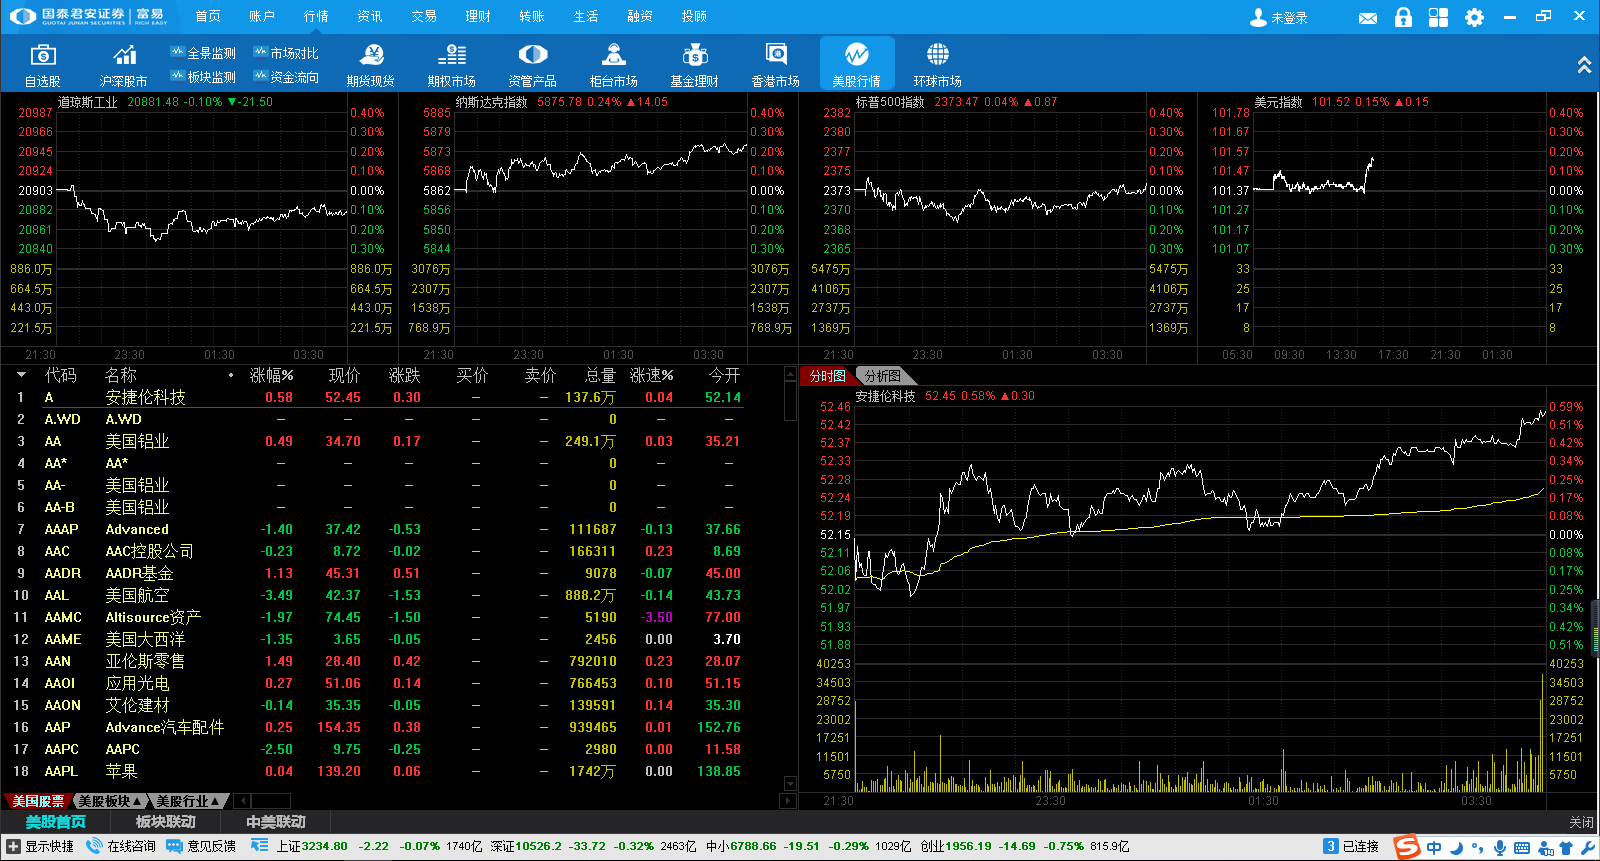Open 板块监测 sector monitor
1600x861 pixels.
click(x=203, y=77)
